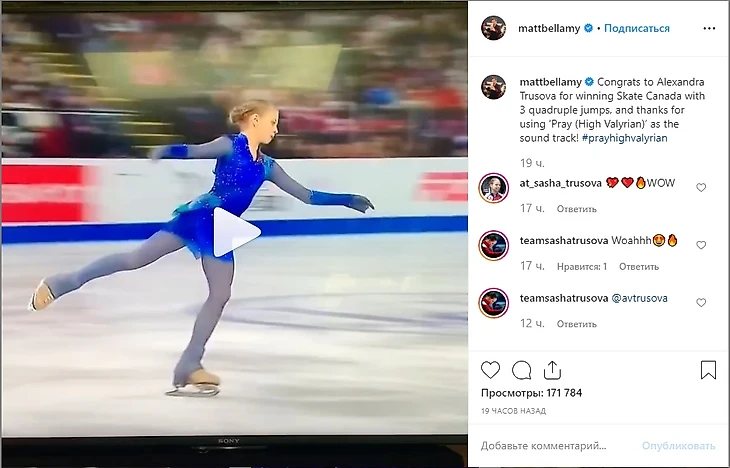Open the three-dot more options menu
Screen dimensions: 730x468
tap(709, 28)
